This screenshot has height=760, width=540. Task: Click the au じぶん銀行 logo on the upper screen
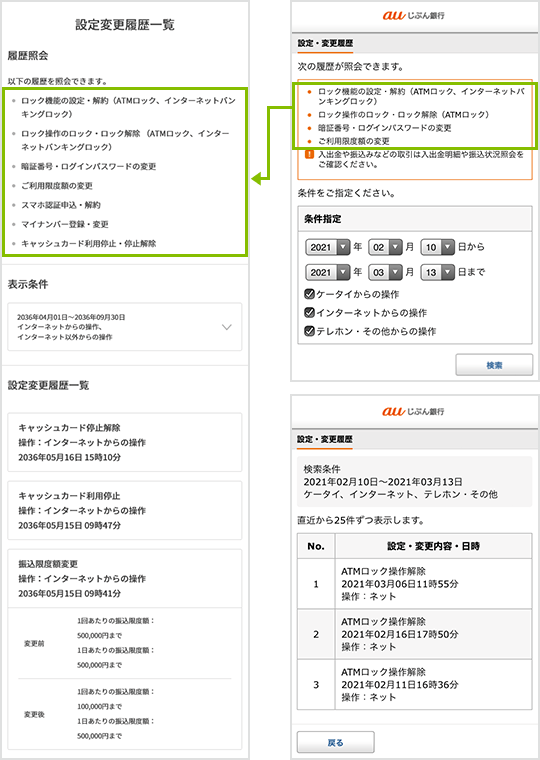413,16
